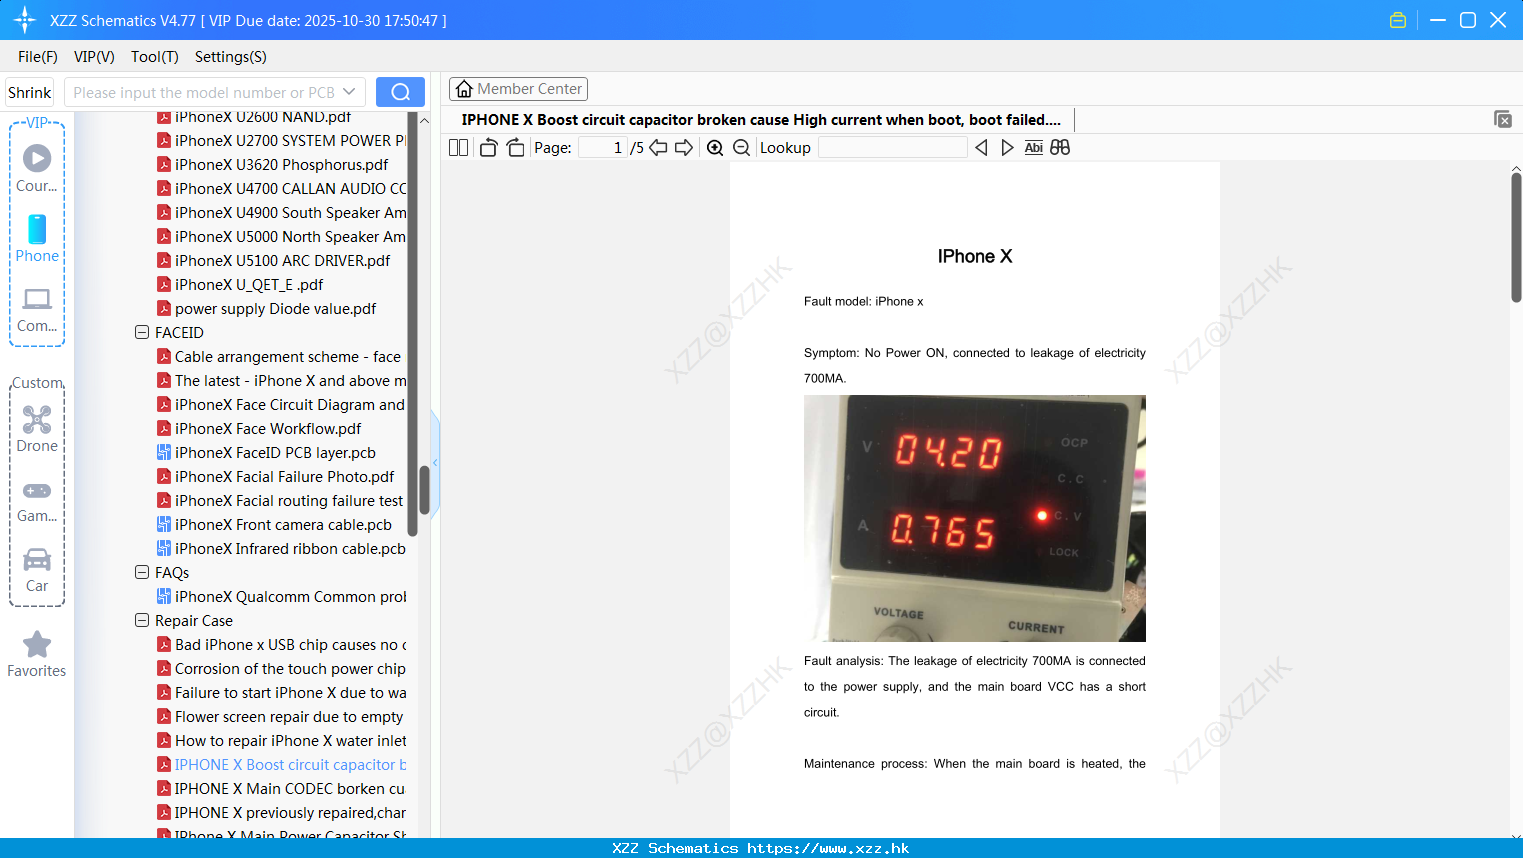Zoom out of the PDF
This screenshot has width=1523, height=858.
(x=741, y=148)
